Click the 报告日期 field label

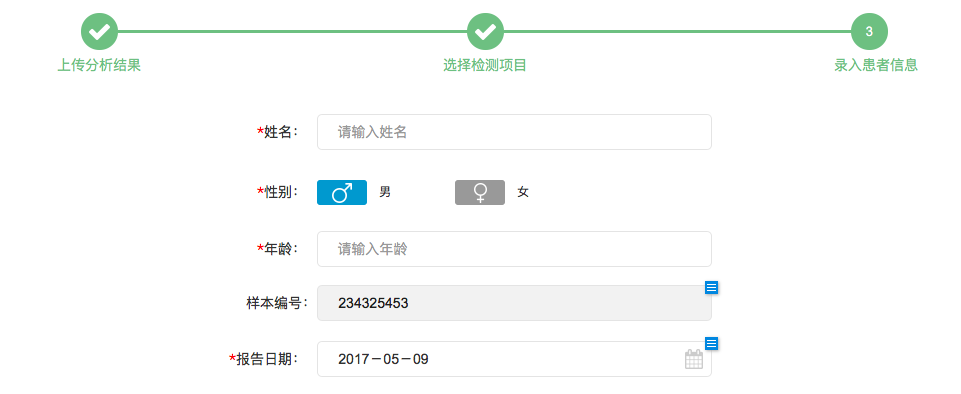click(x=267, y=359)
